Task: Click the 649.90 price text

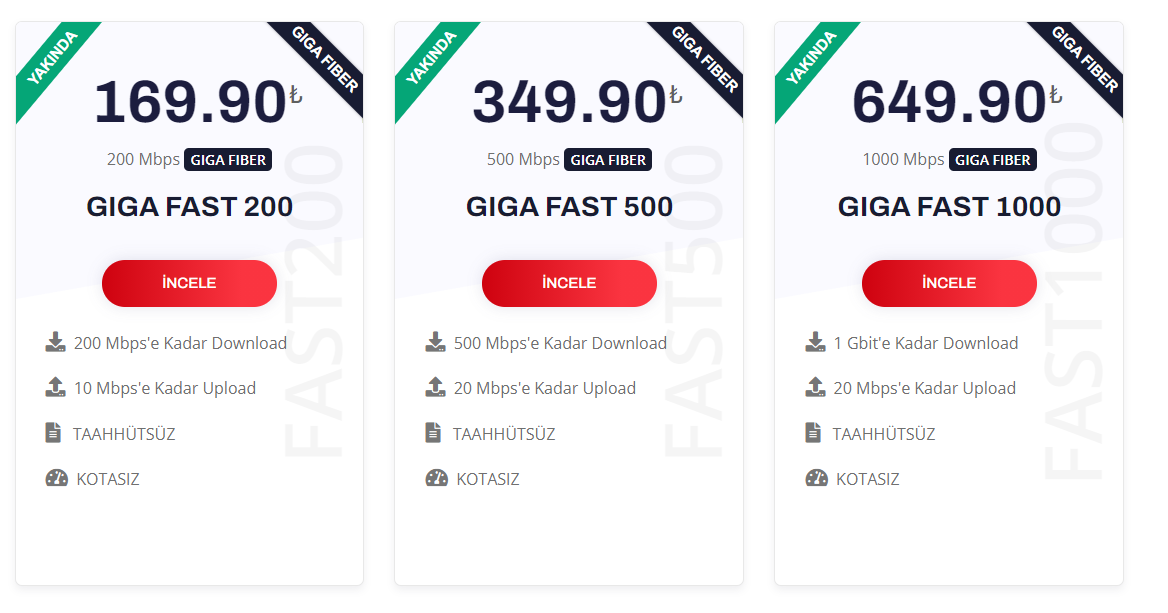Action: point(949,102)
